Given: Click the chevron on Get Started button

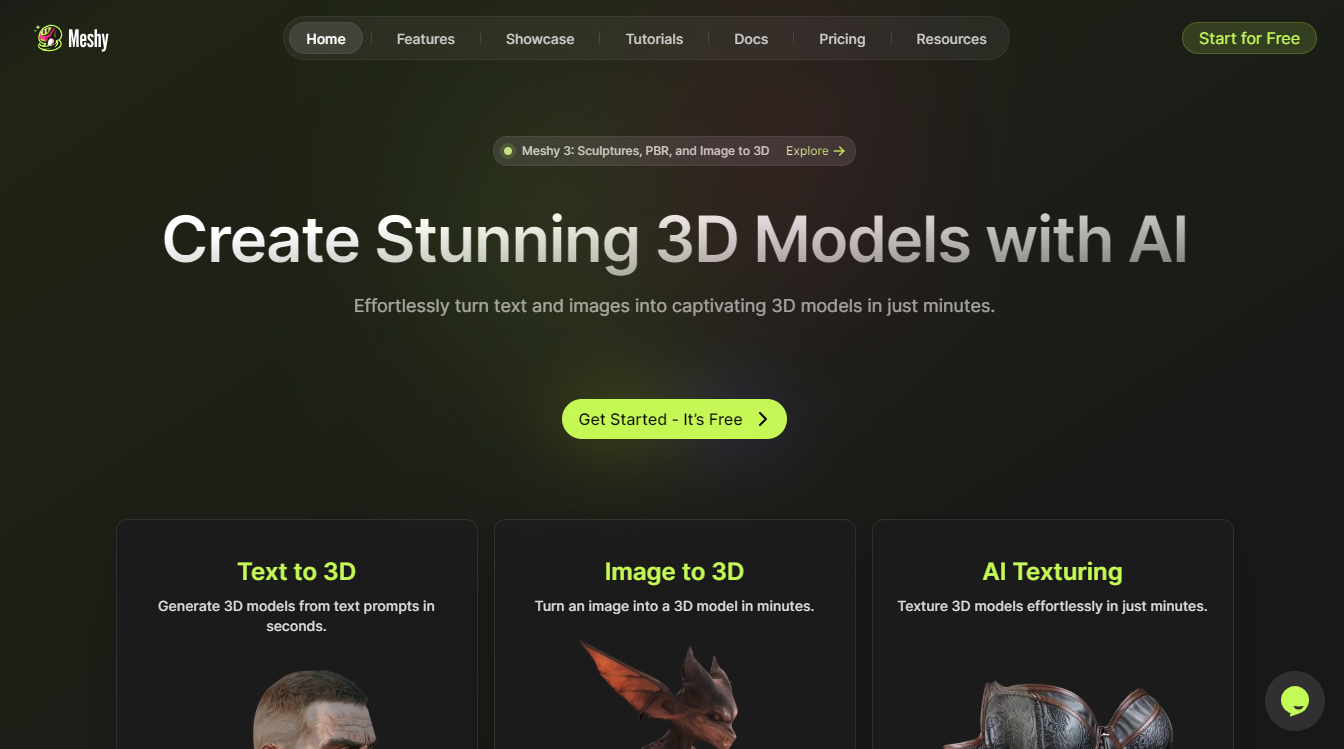Looking at the screenshot, I should pos(763,419).
